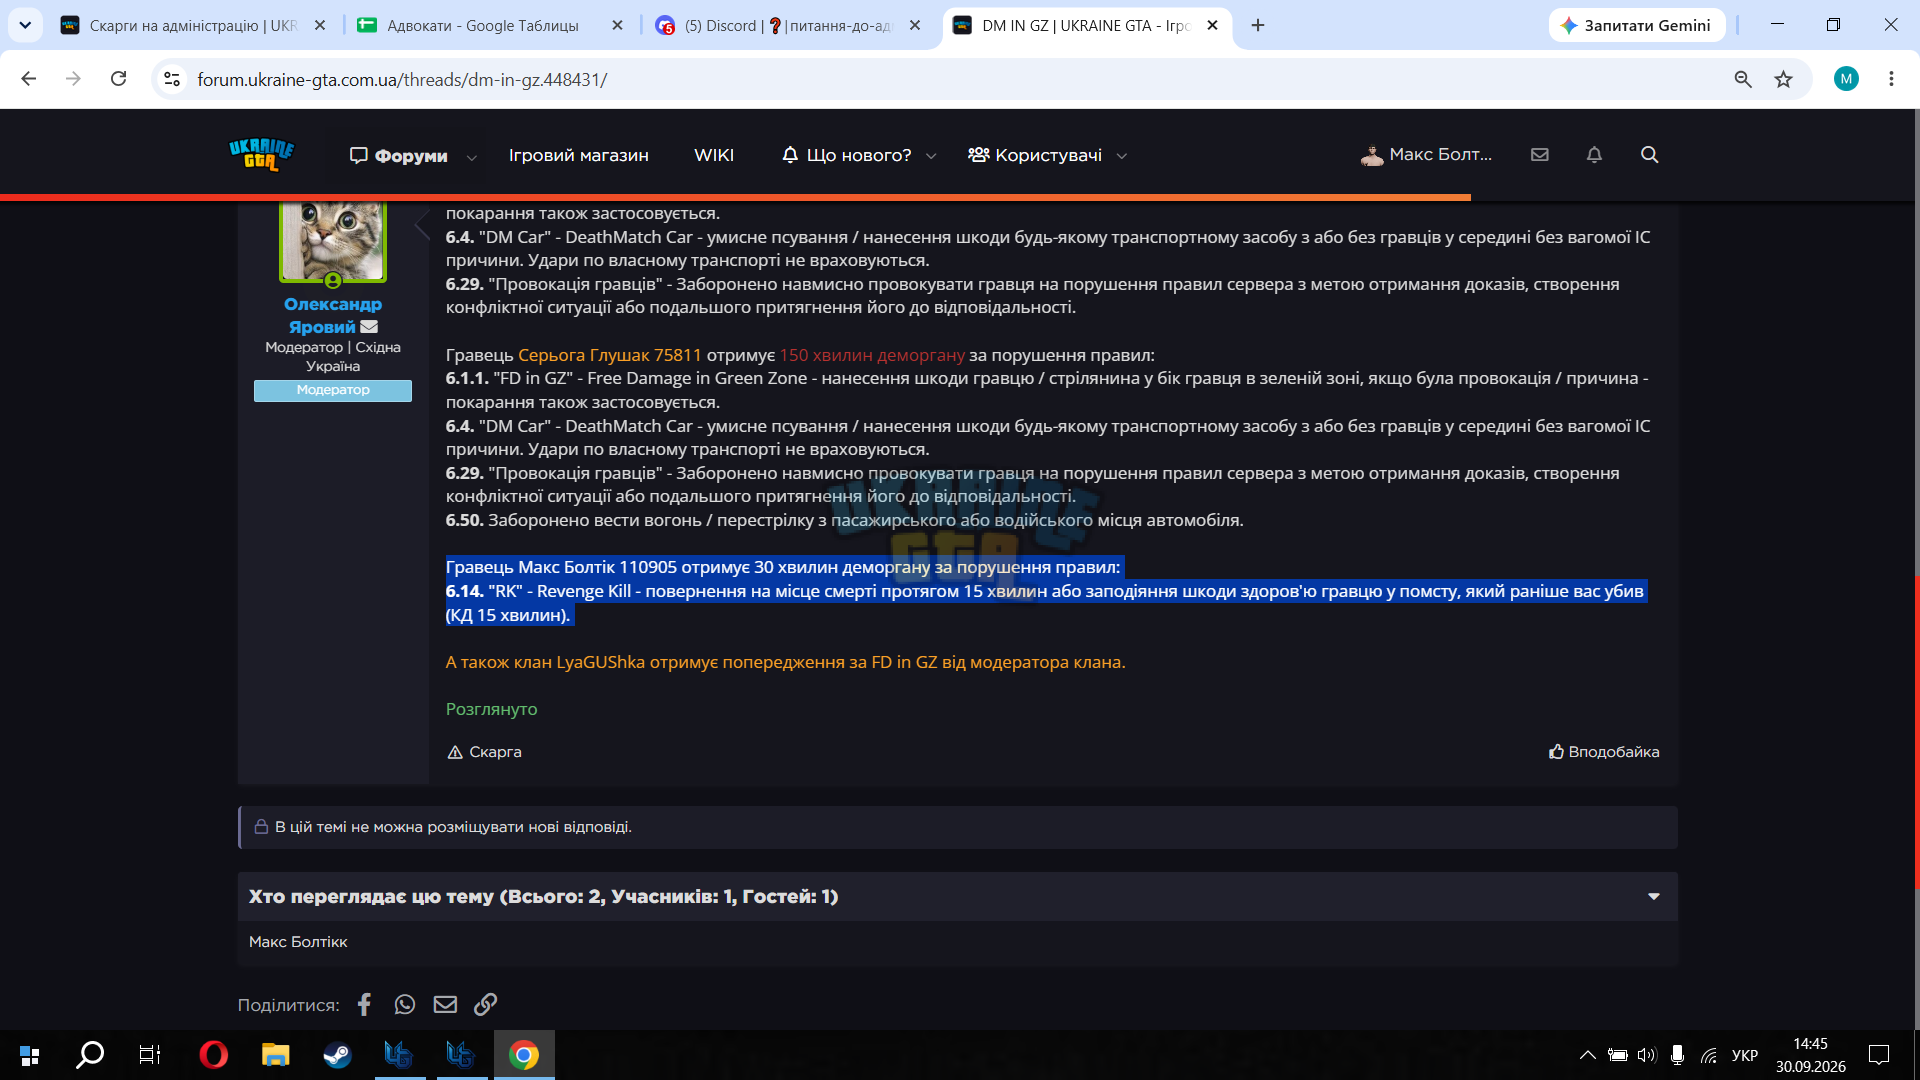This screenshot has width=1920, height=1080.
Task: Open the forum search magnifier icon
Action: click(1649, 155)
